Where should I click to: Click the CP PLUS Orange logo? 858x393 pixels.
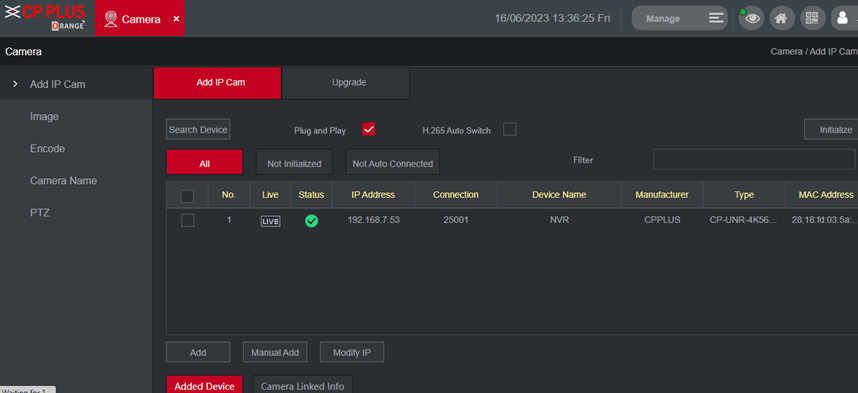[45, 18]
